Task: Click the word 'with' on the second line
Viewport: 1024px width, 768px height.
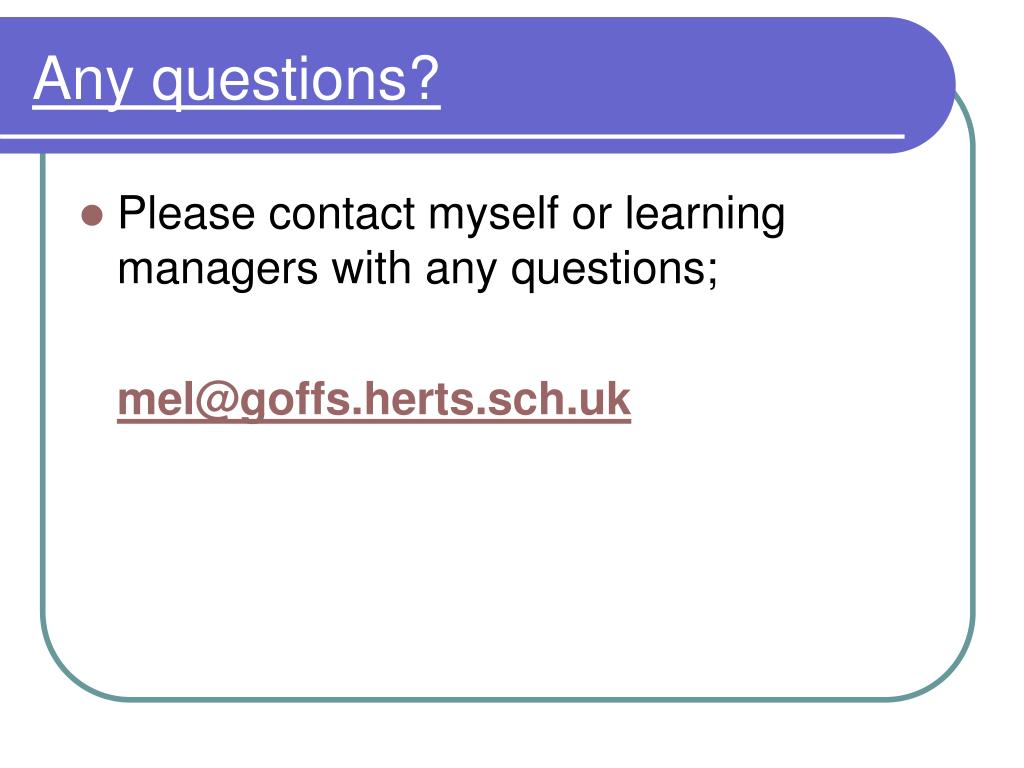Action: (371, 268)
